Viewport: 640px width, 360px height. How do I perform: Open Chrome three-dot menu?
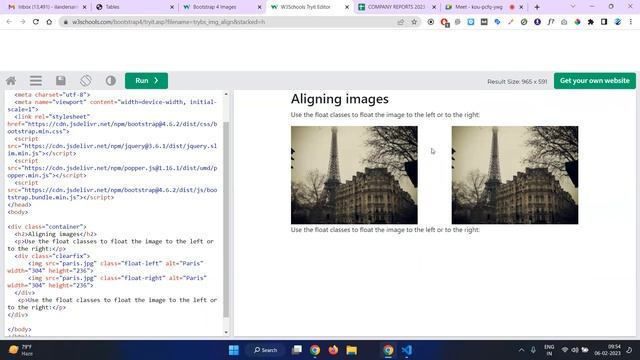(x=631, y=22)
